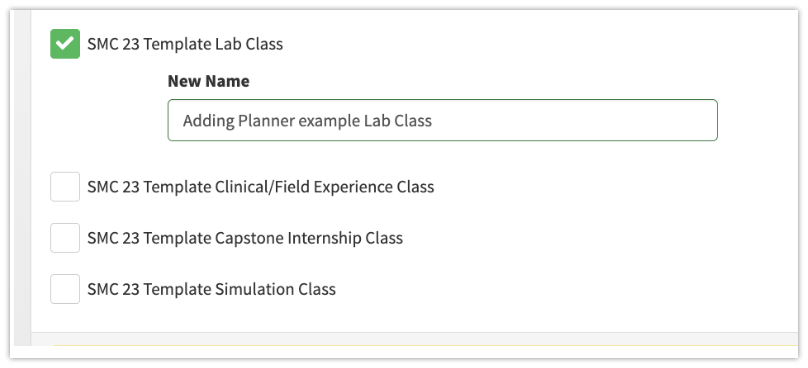Tick the Capstone Internship Class checkbox

[x=65, y=238]
